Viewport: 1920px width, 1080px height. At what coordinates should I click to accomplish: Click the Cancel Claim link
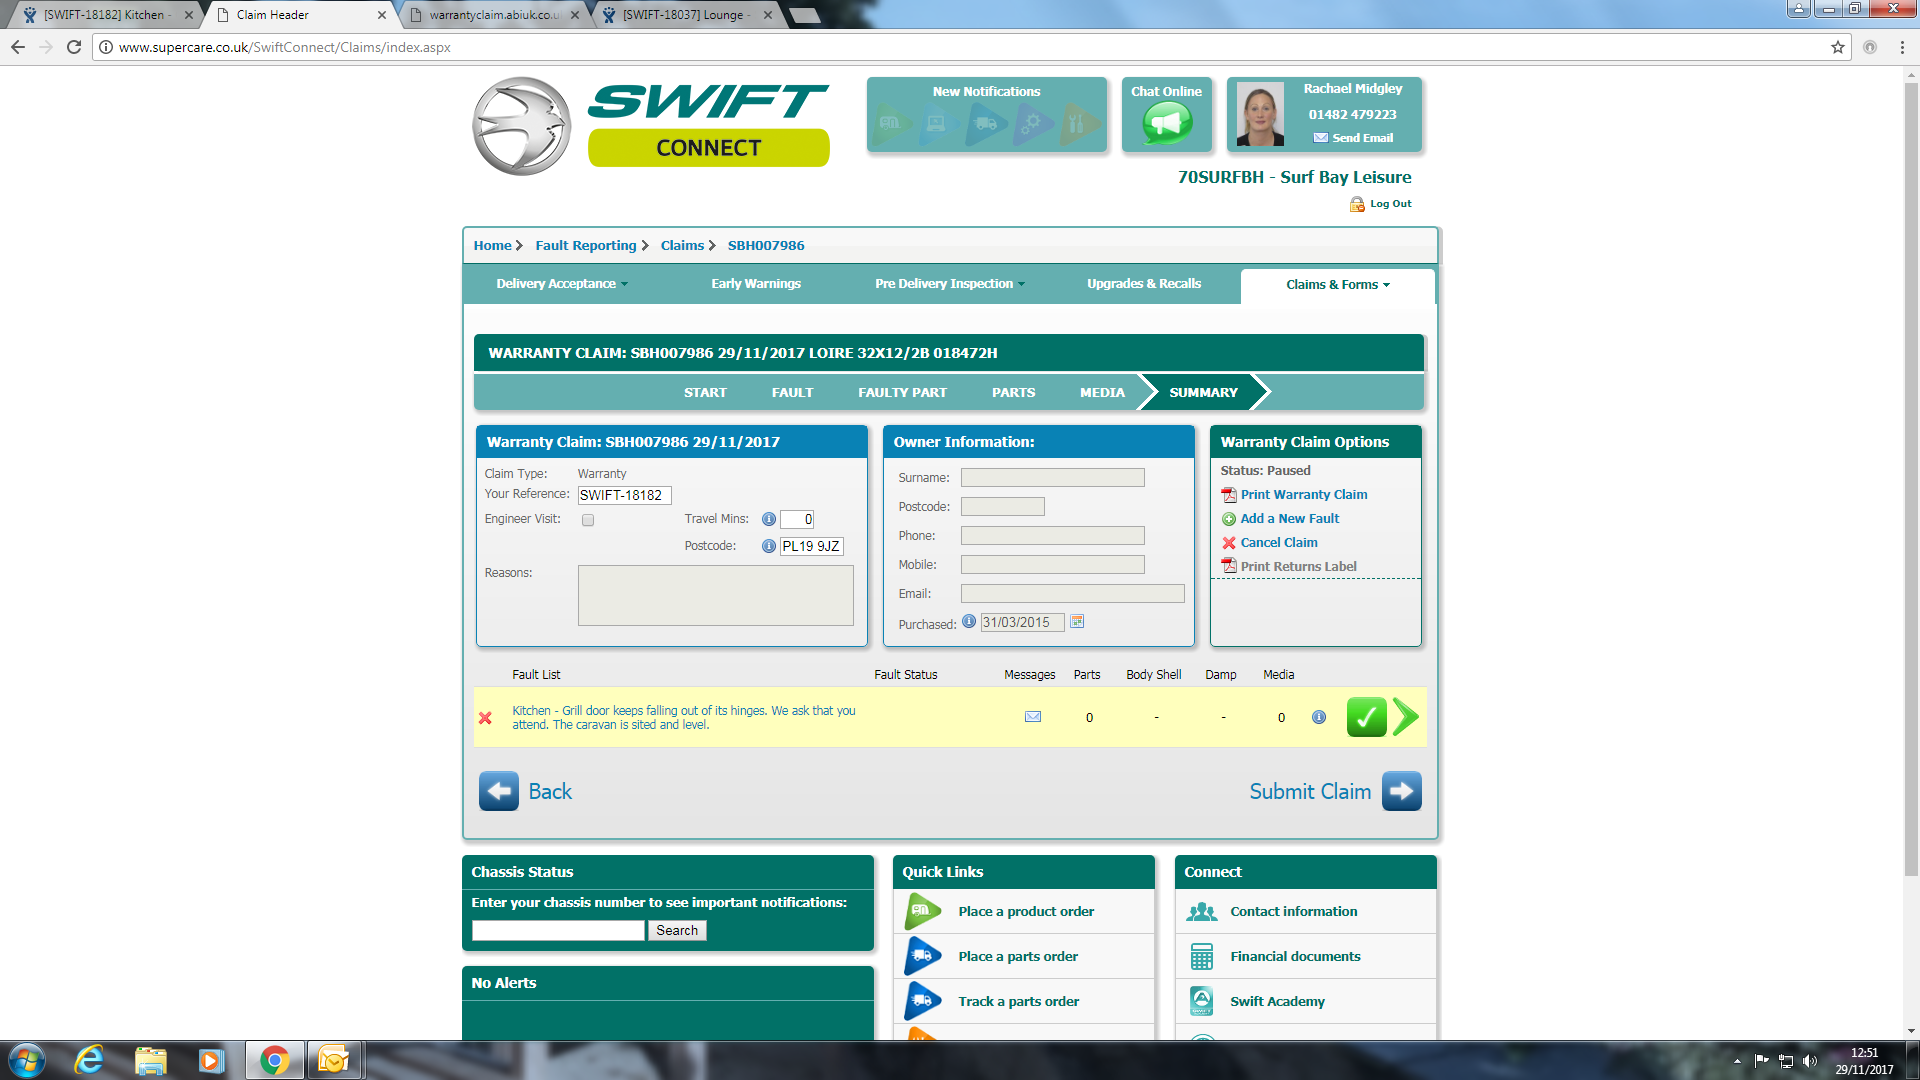pyautogui.click(x=1278, y=543)
